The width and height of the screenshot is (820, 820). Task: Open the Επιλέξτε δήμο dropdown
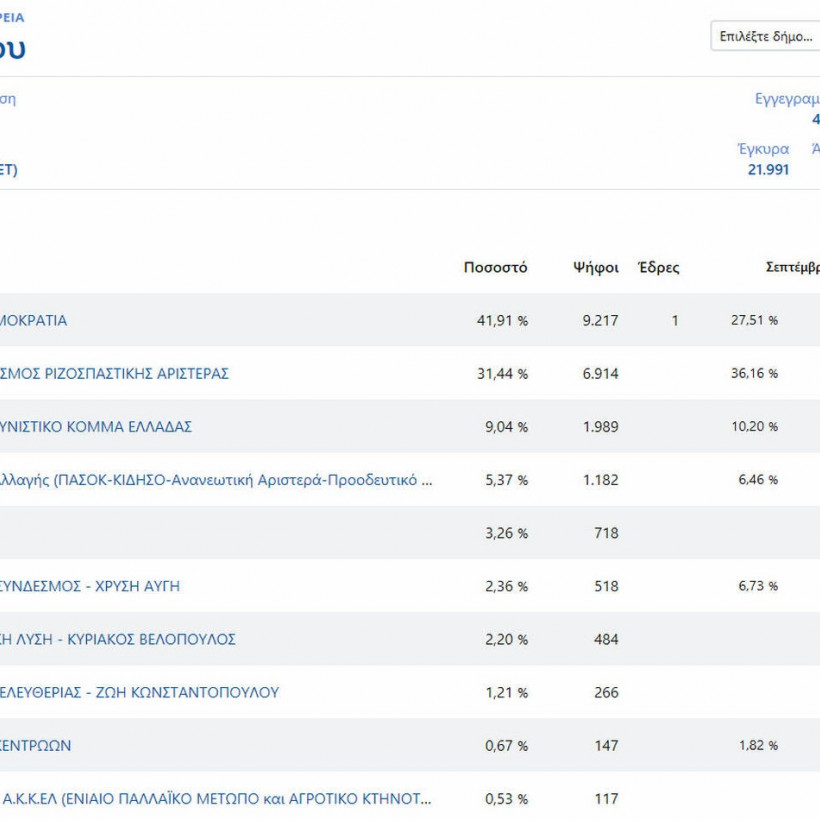click(765, 36)
